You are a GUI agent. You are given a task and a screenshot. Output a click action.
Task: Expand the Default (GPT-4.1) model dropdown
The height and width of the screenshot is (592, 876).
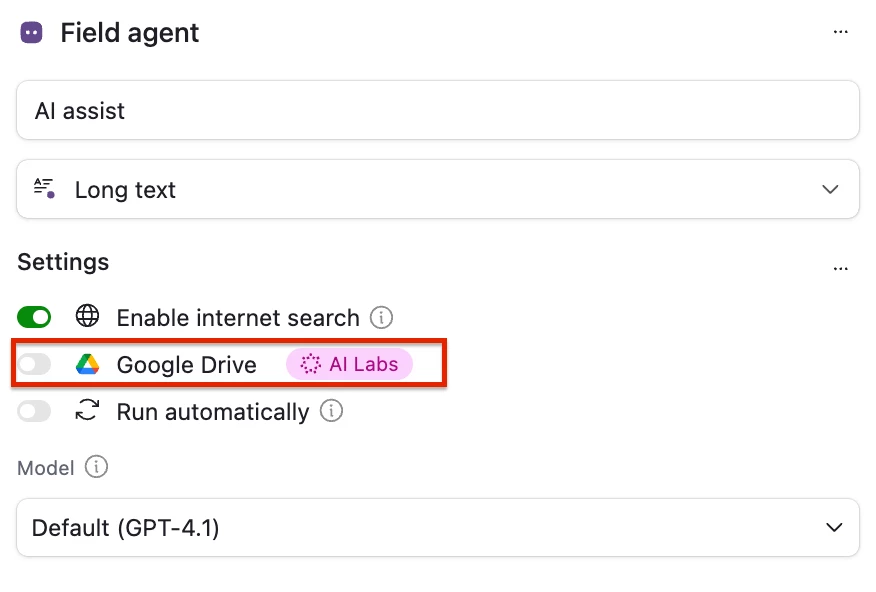click(x=437, y=527)
